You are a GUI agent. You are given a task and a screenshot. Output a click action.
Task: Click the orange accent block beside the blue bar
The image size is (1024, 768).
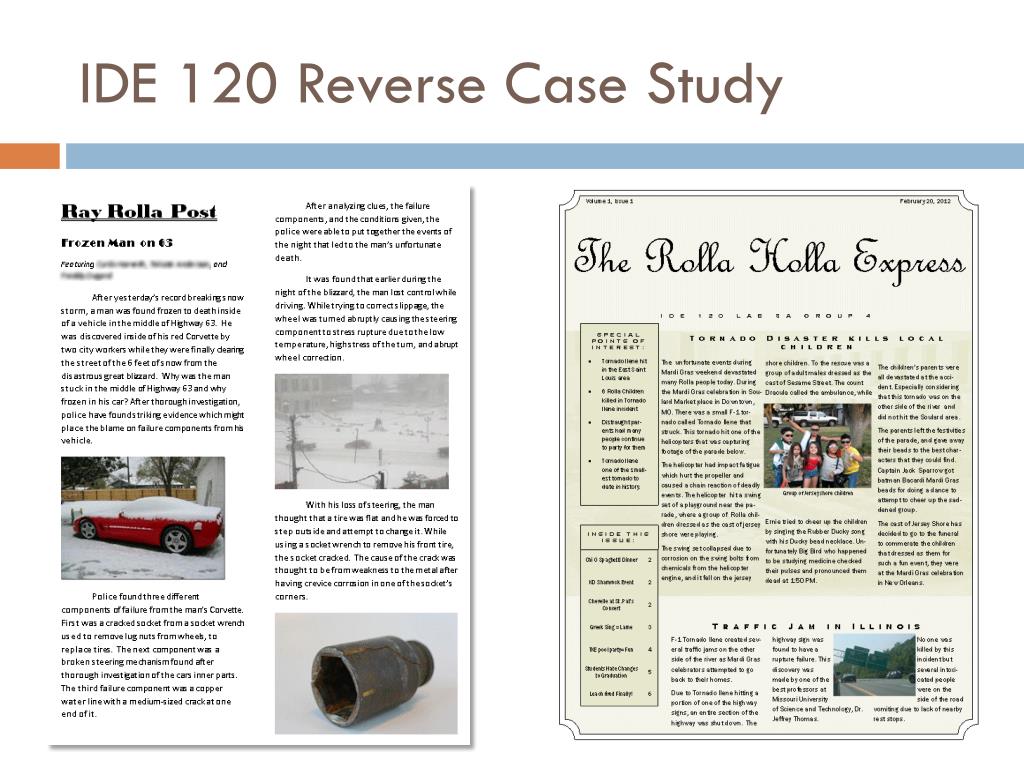pos(29,156)
